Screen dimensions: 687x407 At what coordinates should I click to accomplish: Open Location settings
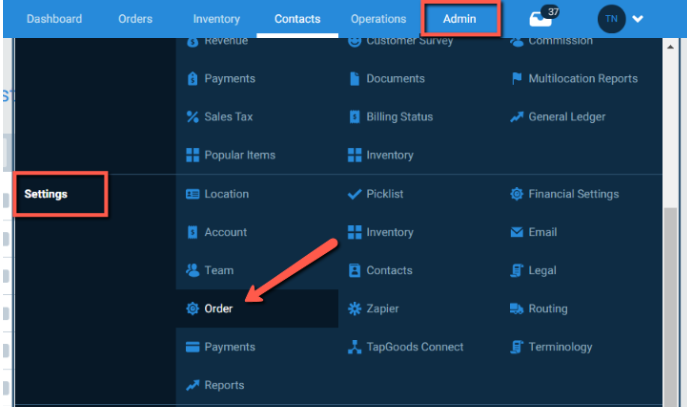[x=227, y=194]
